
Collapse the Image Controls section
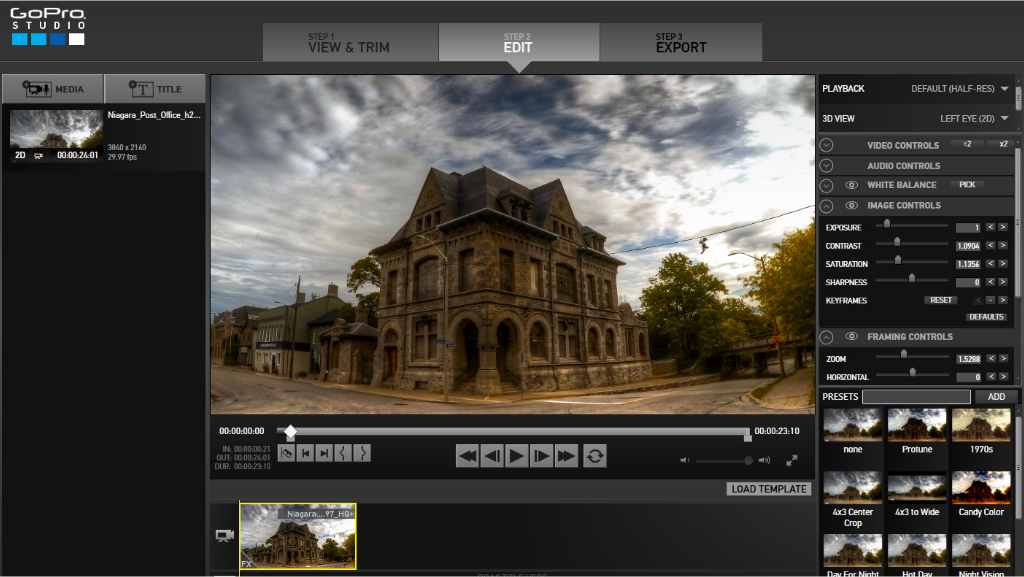pyautogui.click(x=827, y=206)
